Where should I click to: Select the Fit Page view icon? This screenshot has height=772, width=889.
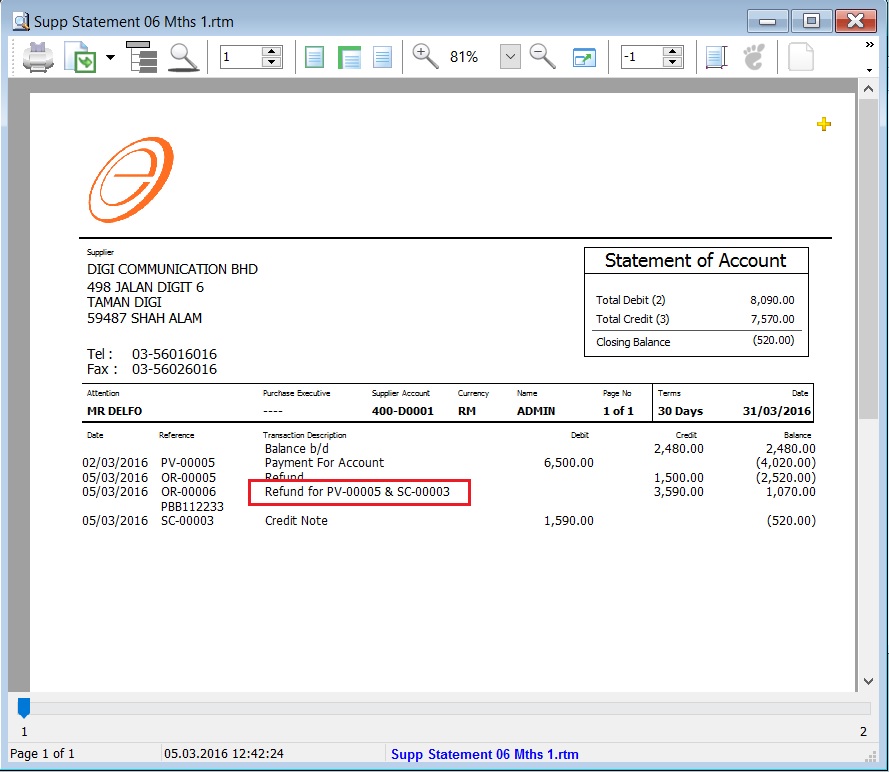tap(314, 56)
